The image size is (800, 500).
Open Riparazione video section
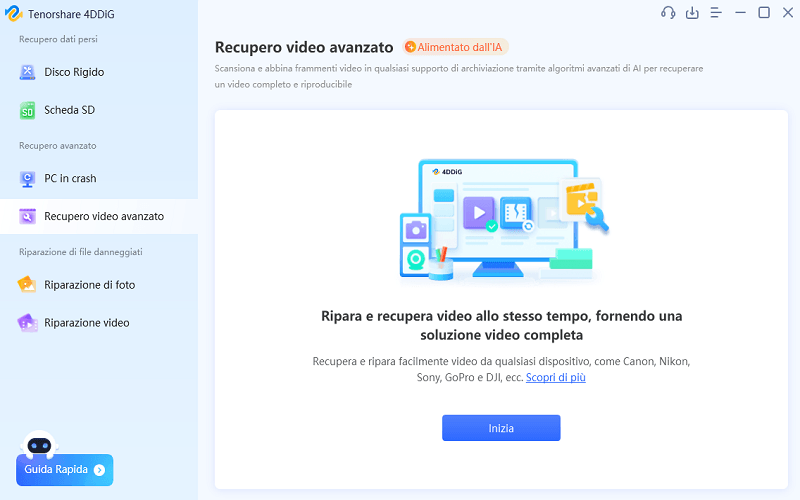[99, 323]
